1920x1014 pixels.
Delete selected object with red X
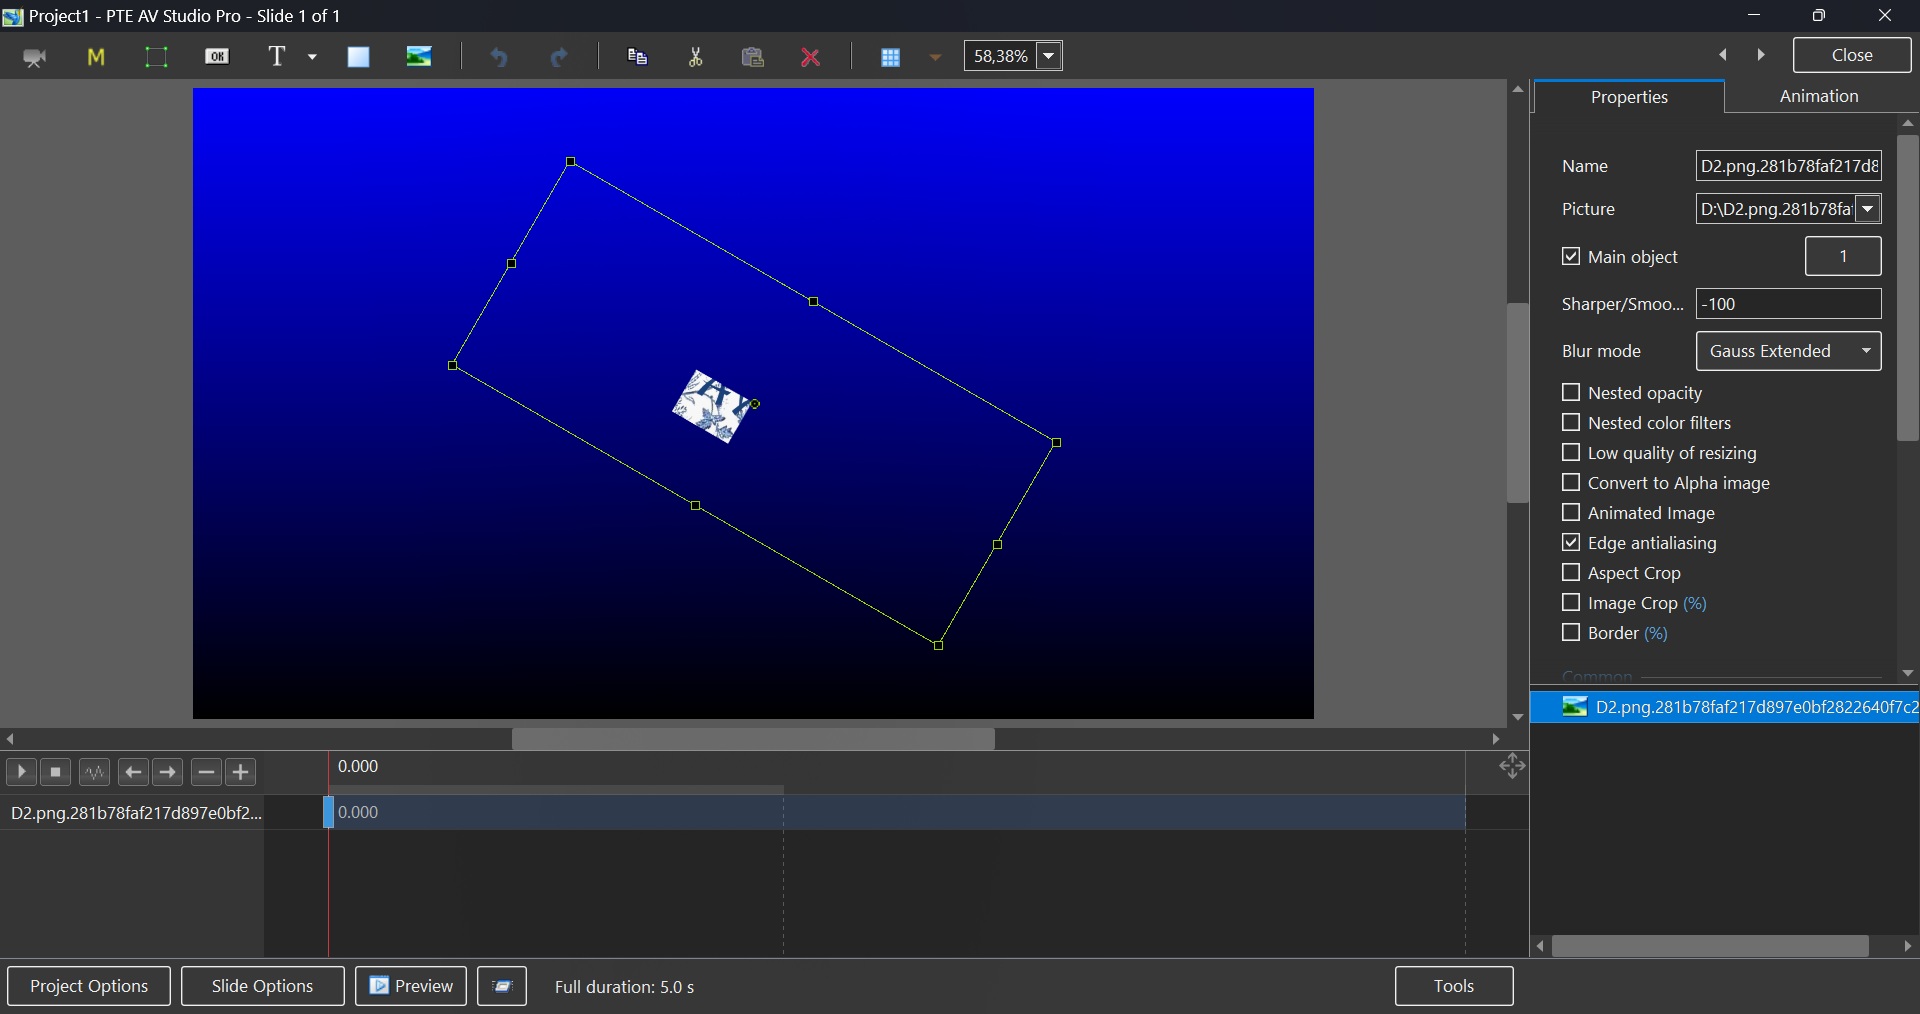click(811, 57)
